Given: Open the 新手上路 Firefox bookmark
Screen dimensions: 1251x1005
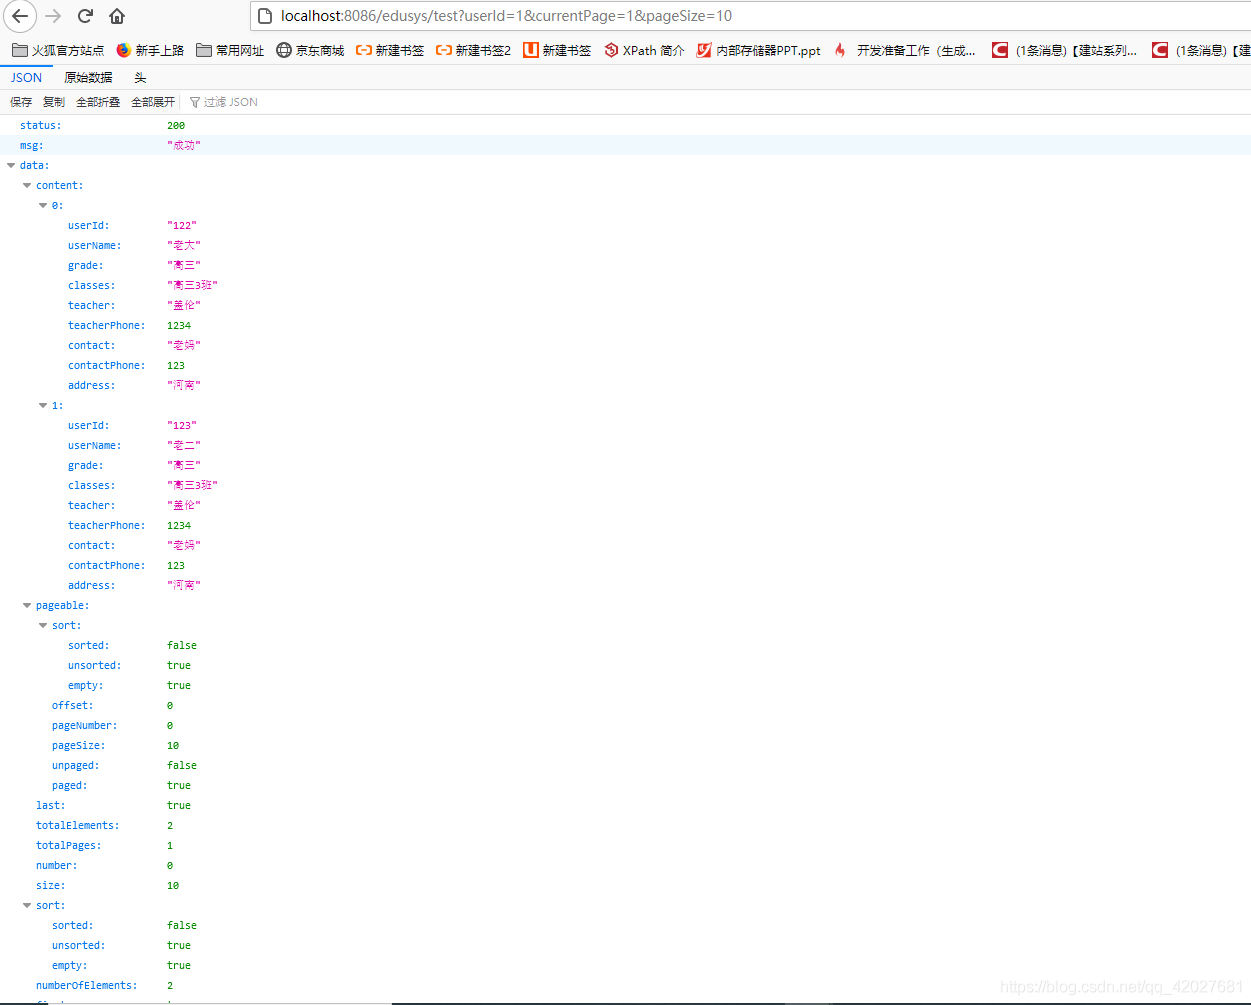Looking at the screenshot, I should 151,50.
